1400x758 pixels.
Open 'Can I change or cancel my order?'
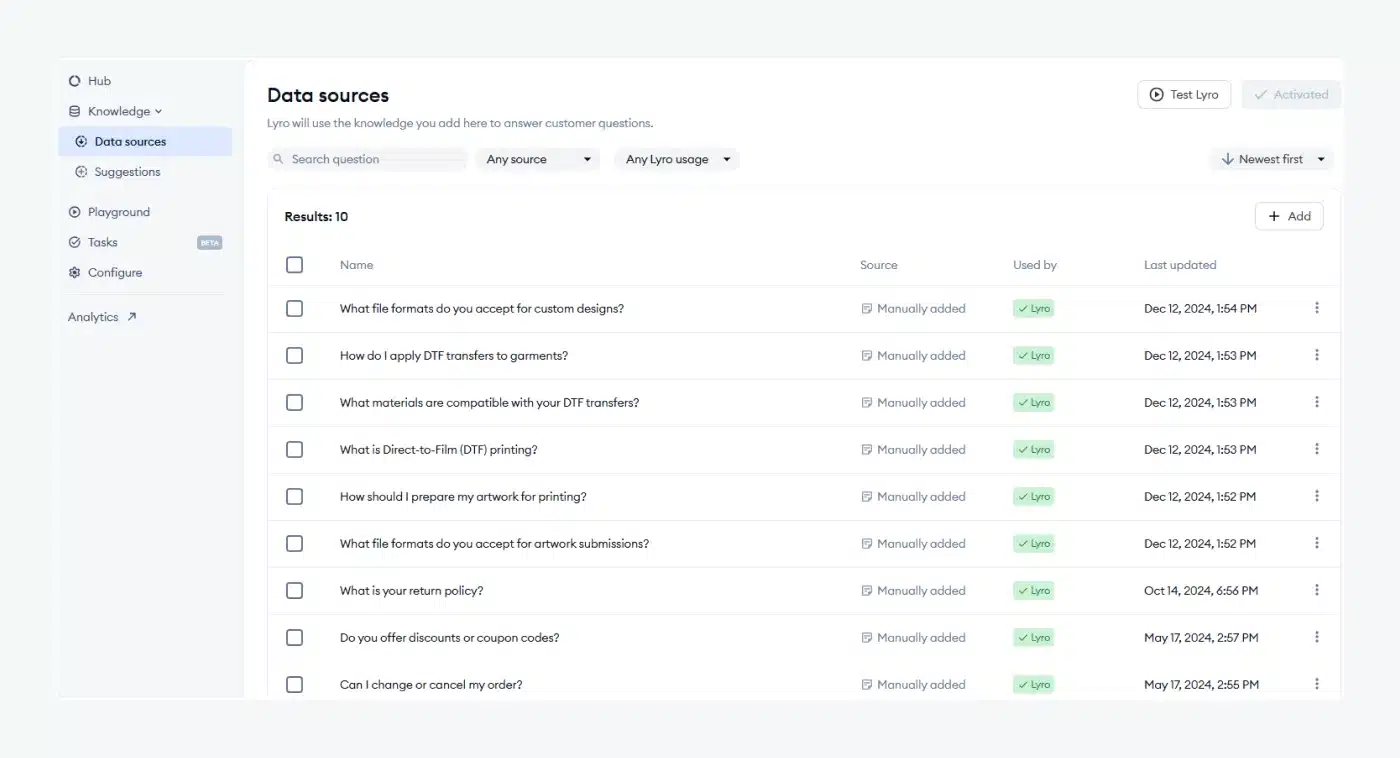(431, 685)
